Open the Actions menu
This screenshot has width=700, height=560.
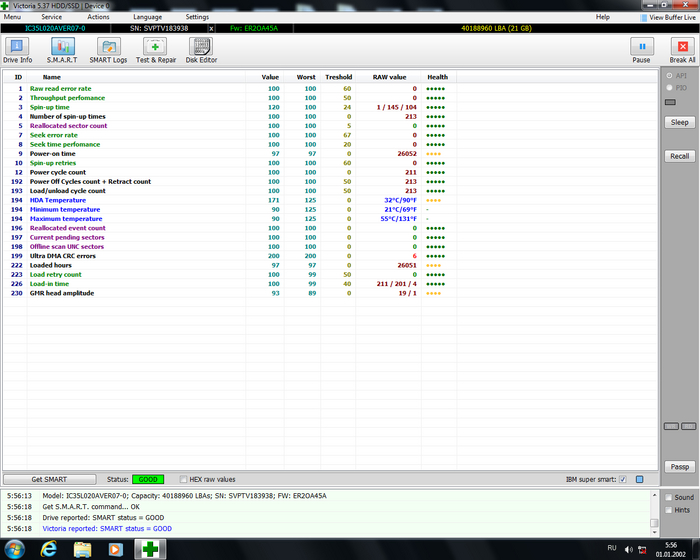pos(98,17)
